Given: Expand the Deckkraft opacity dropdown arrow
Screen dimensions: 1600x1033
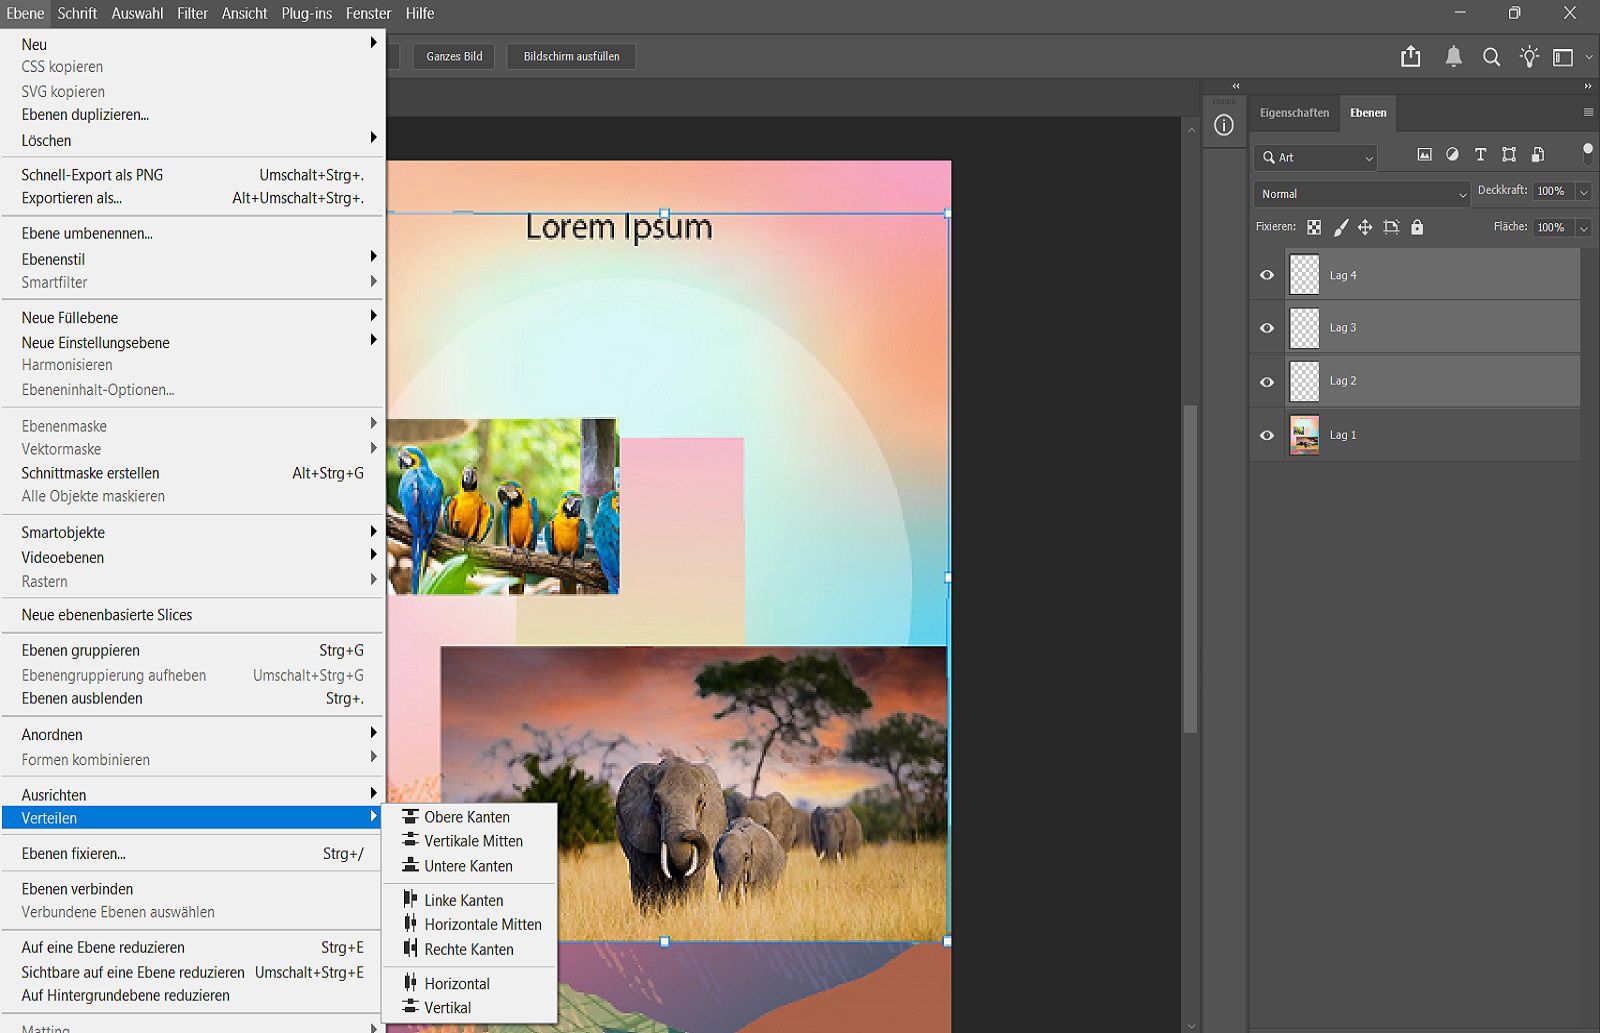Looking at the screenshot, I should (1583, 192).
